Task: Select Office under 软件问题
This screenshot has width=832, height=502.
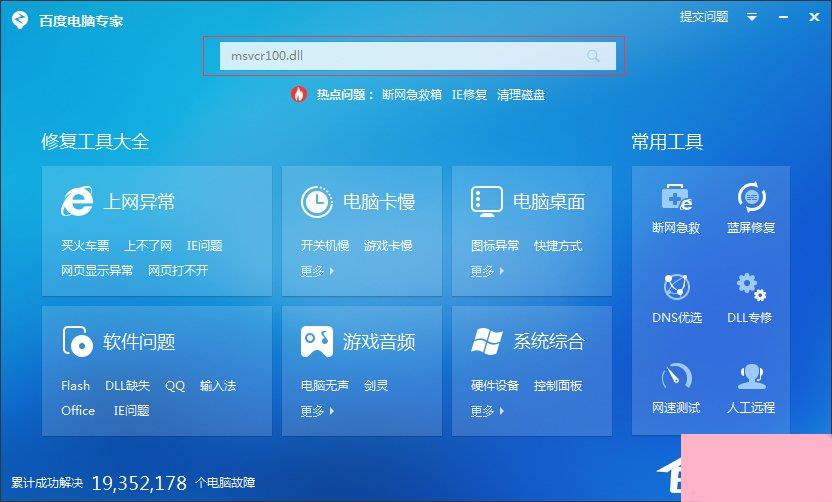Action: click(78, 410)
